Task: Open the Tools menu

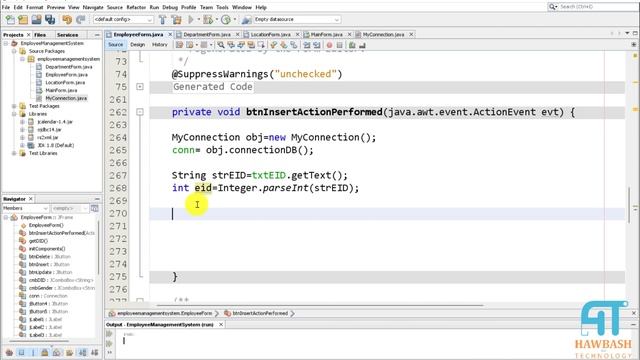Action: [222, 7]
